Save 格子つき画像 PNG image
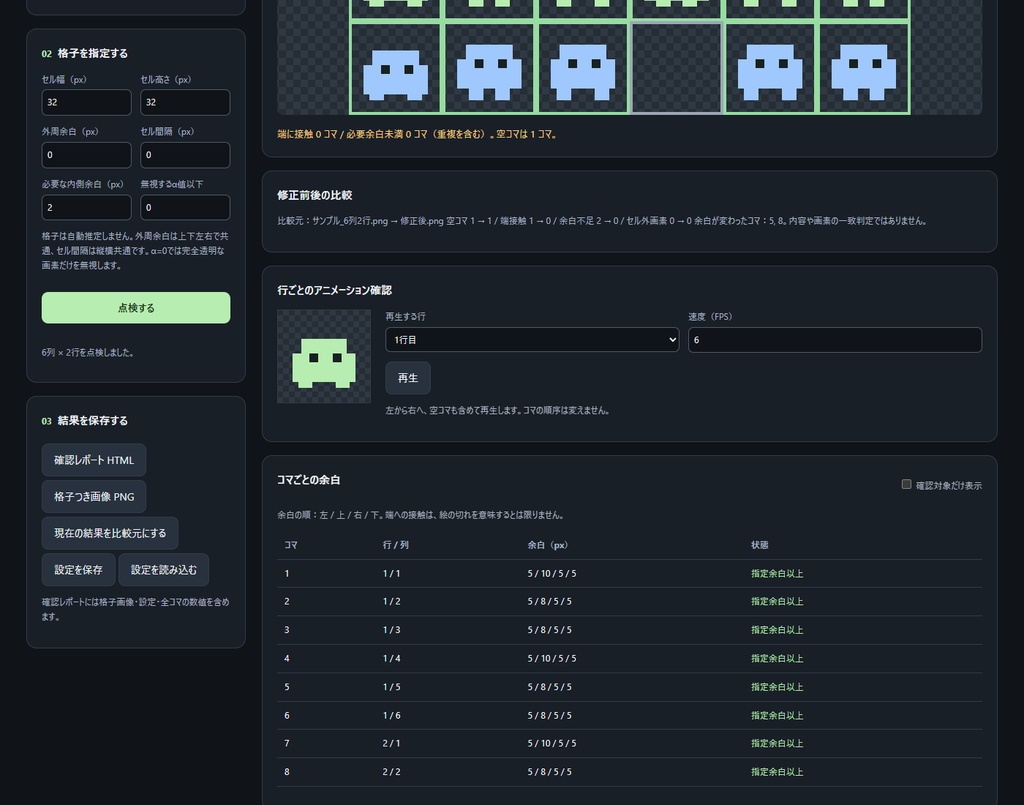1024x805 pixels. tap(94, 497)
